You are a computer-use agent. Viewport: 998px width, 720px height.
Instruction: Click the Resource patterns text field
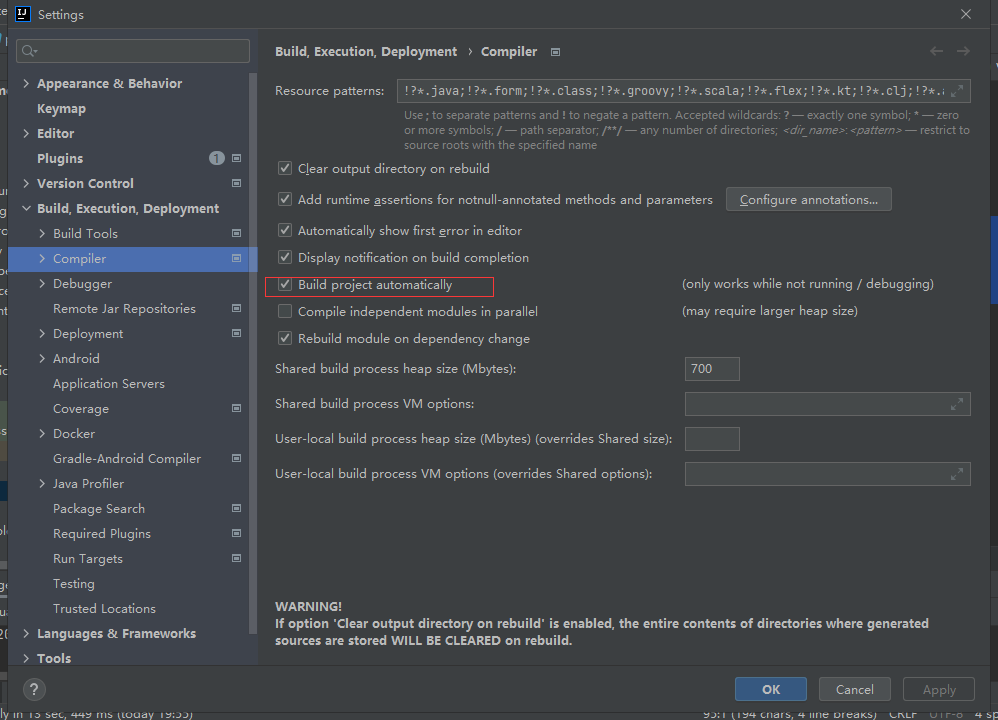tap(684, 91)
